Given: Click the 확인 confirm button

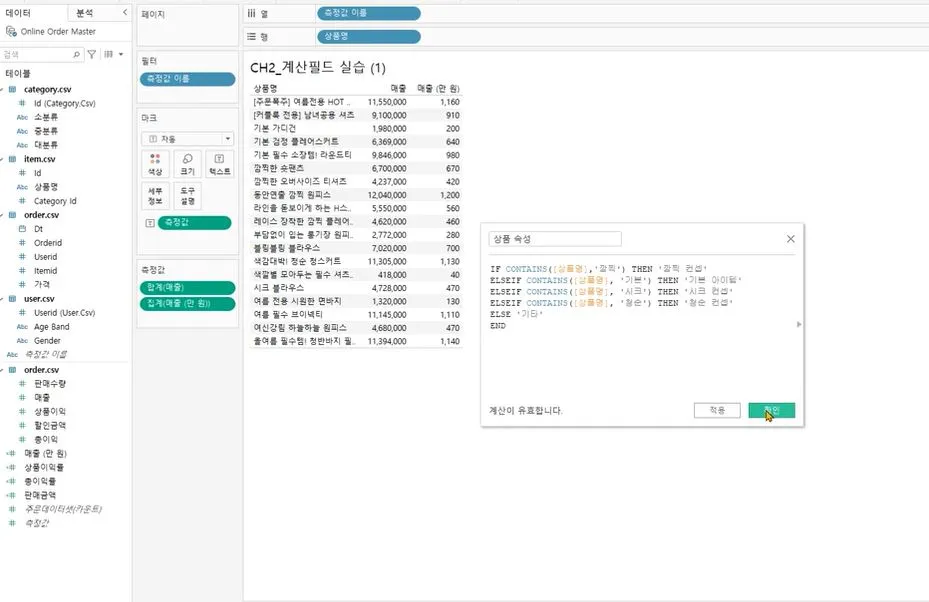Looking at the screenshot, I should click(771, 410).
